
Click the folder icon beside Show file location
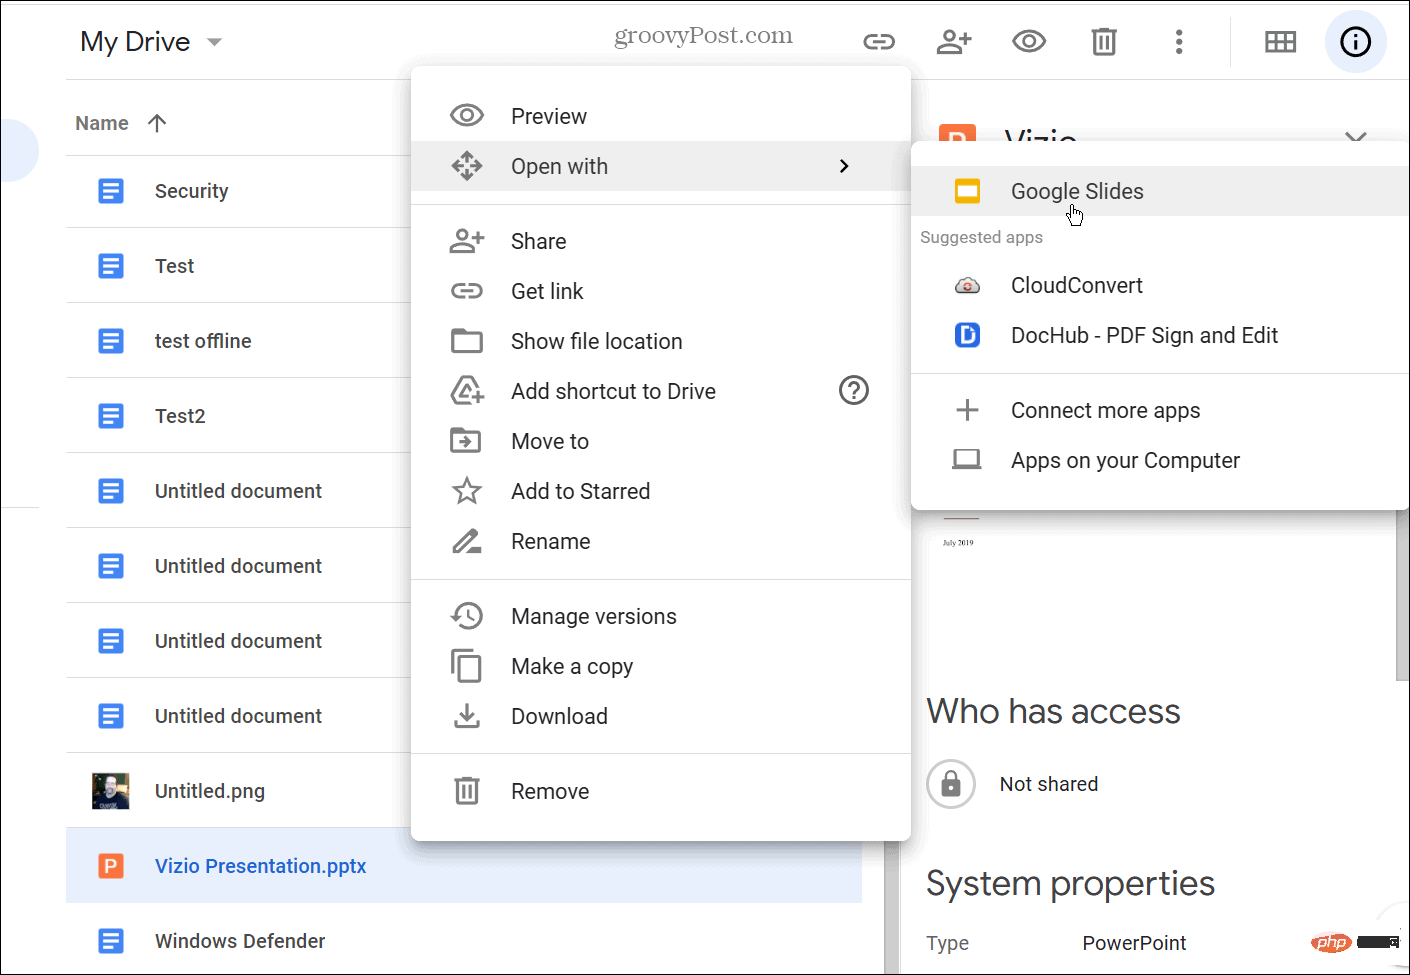coord(467,341)
